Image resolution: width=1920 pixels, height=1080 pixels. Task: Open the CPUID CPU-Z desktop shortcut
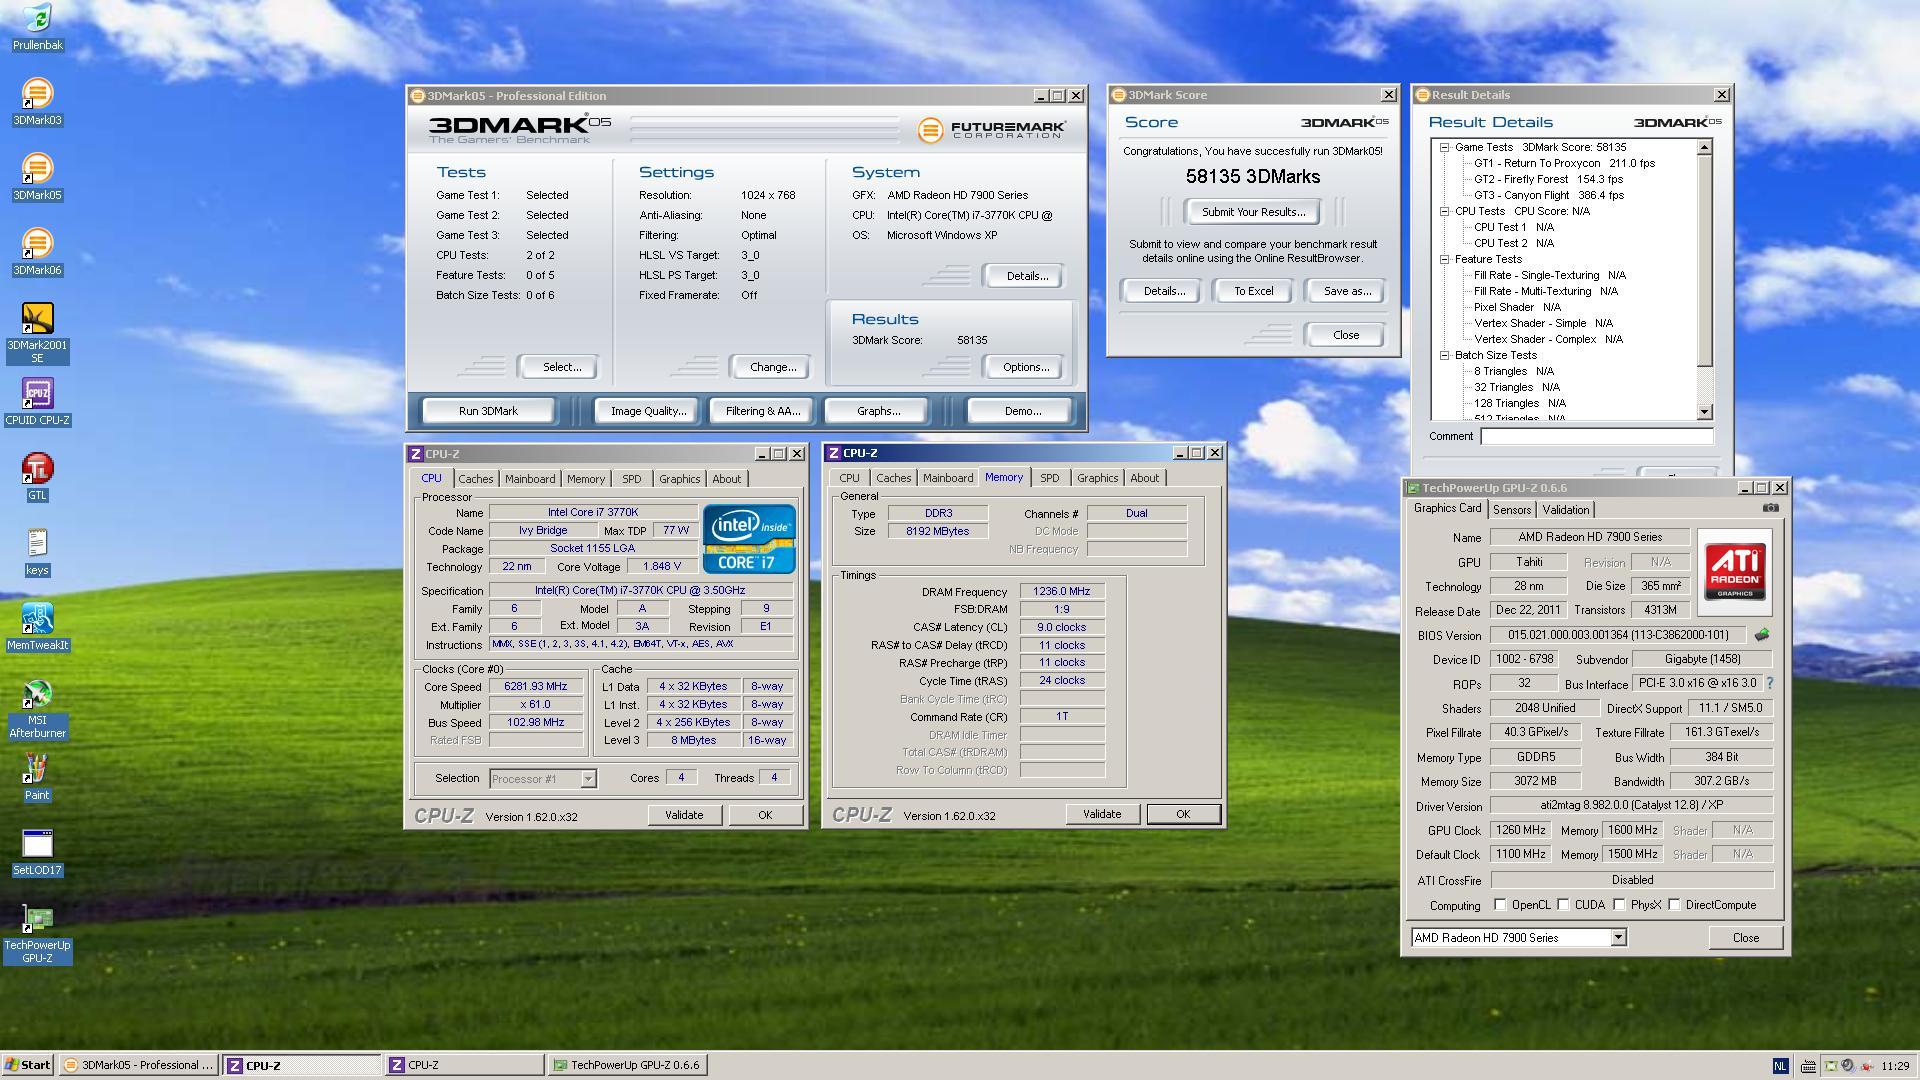click(37, 401)
